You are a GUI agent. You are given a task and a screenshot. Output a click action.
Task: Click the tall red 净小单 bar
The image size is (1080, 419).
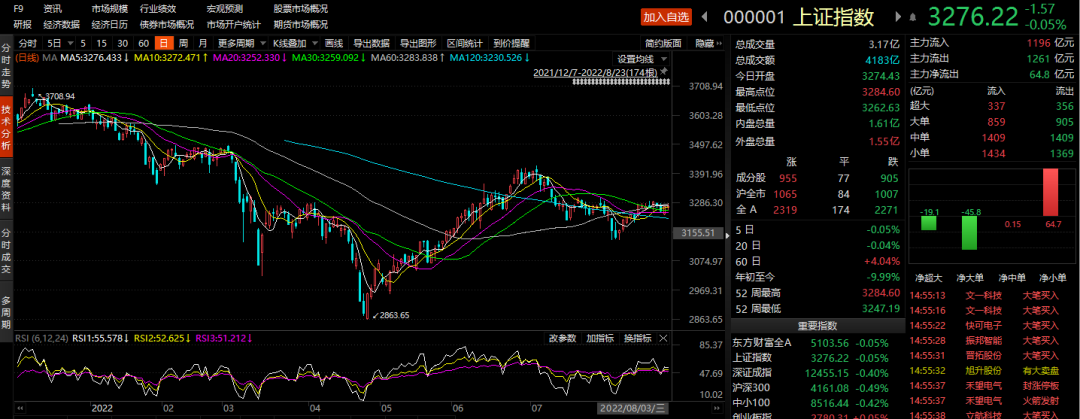(x=1050, y=198)
